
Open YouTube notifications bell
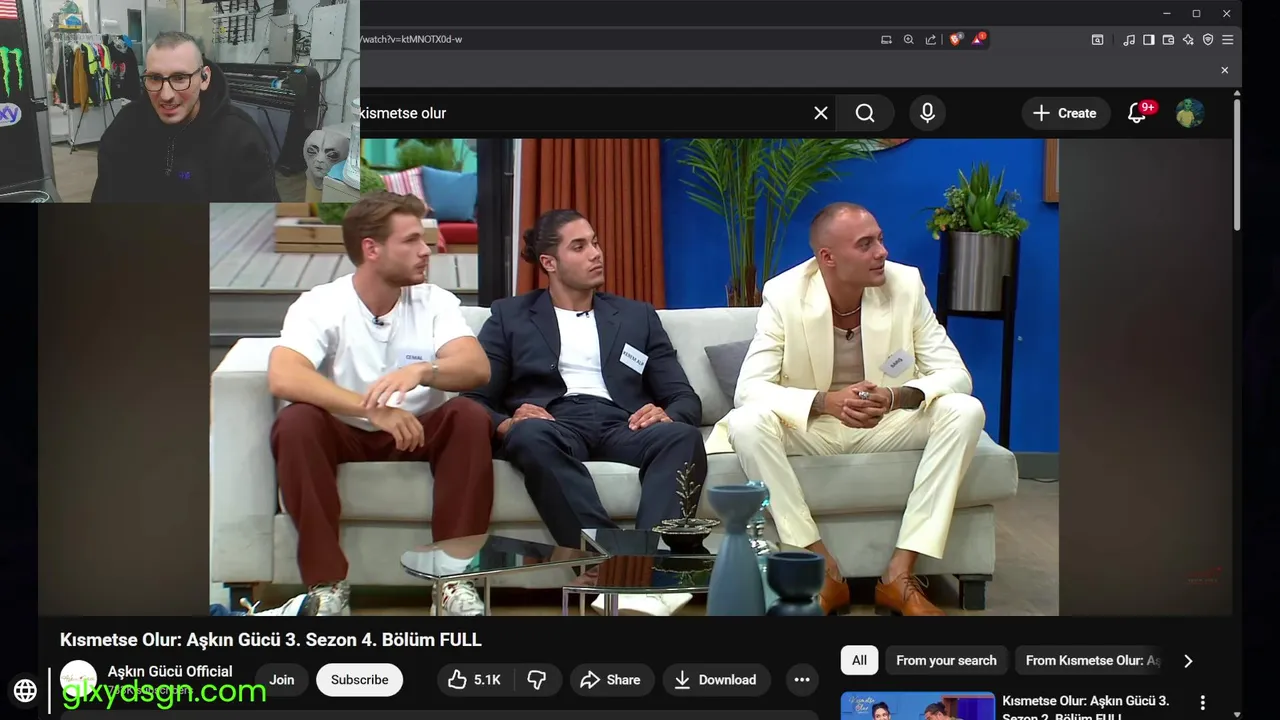coord(1138,113)
